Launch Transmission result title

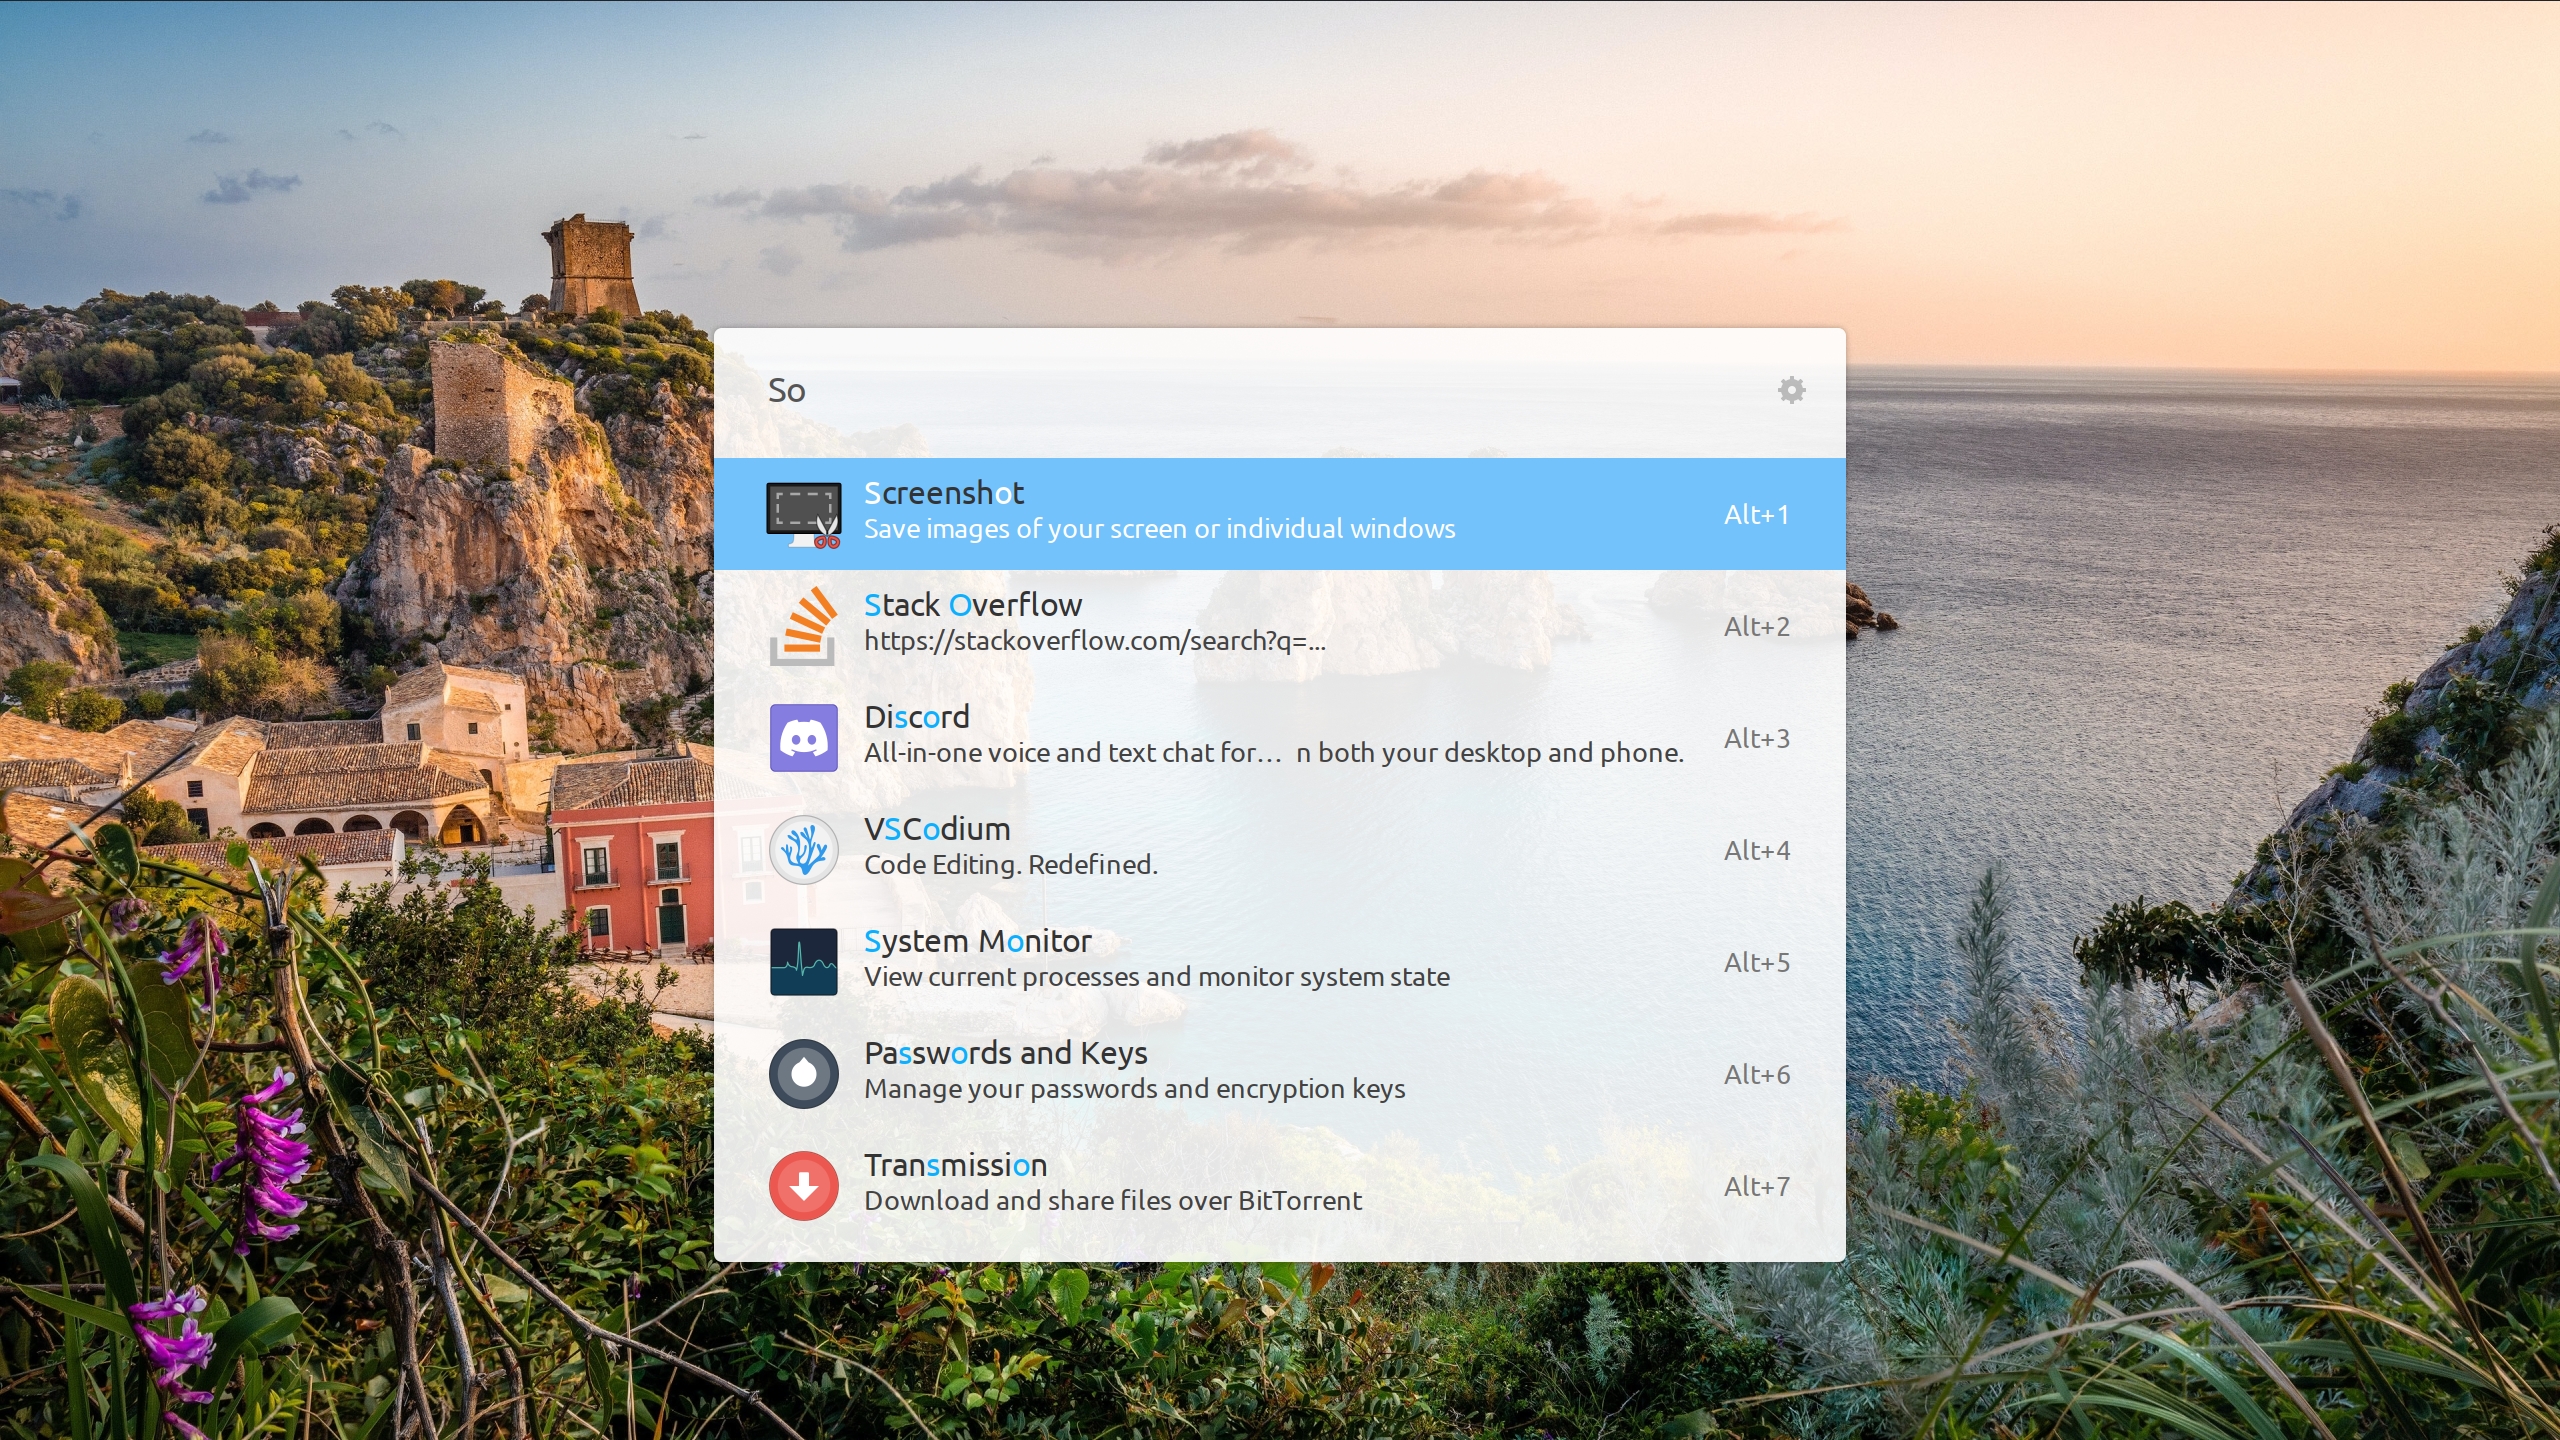coord(956,1165)
